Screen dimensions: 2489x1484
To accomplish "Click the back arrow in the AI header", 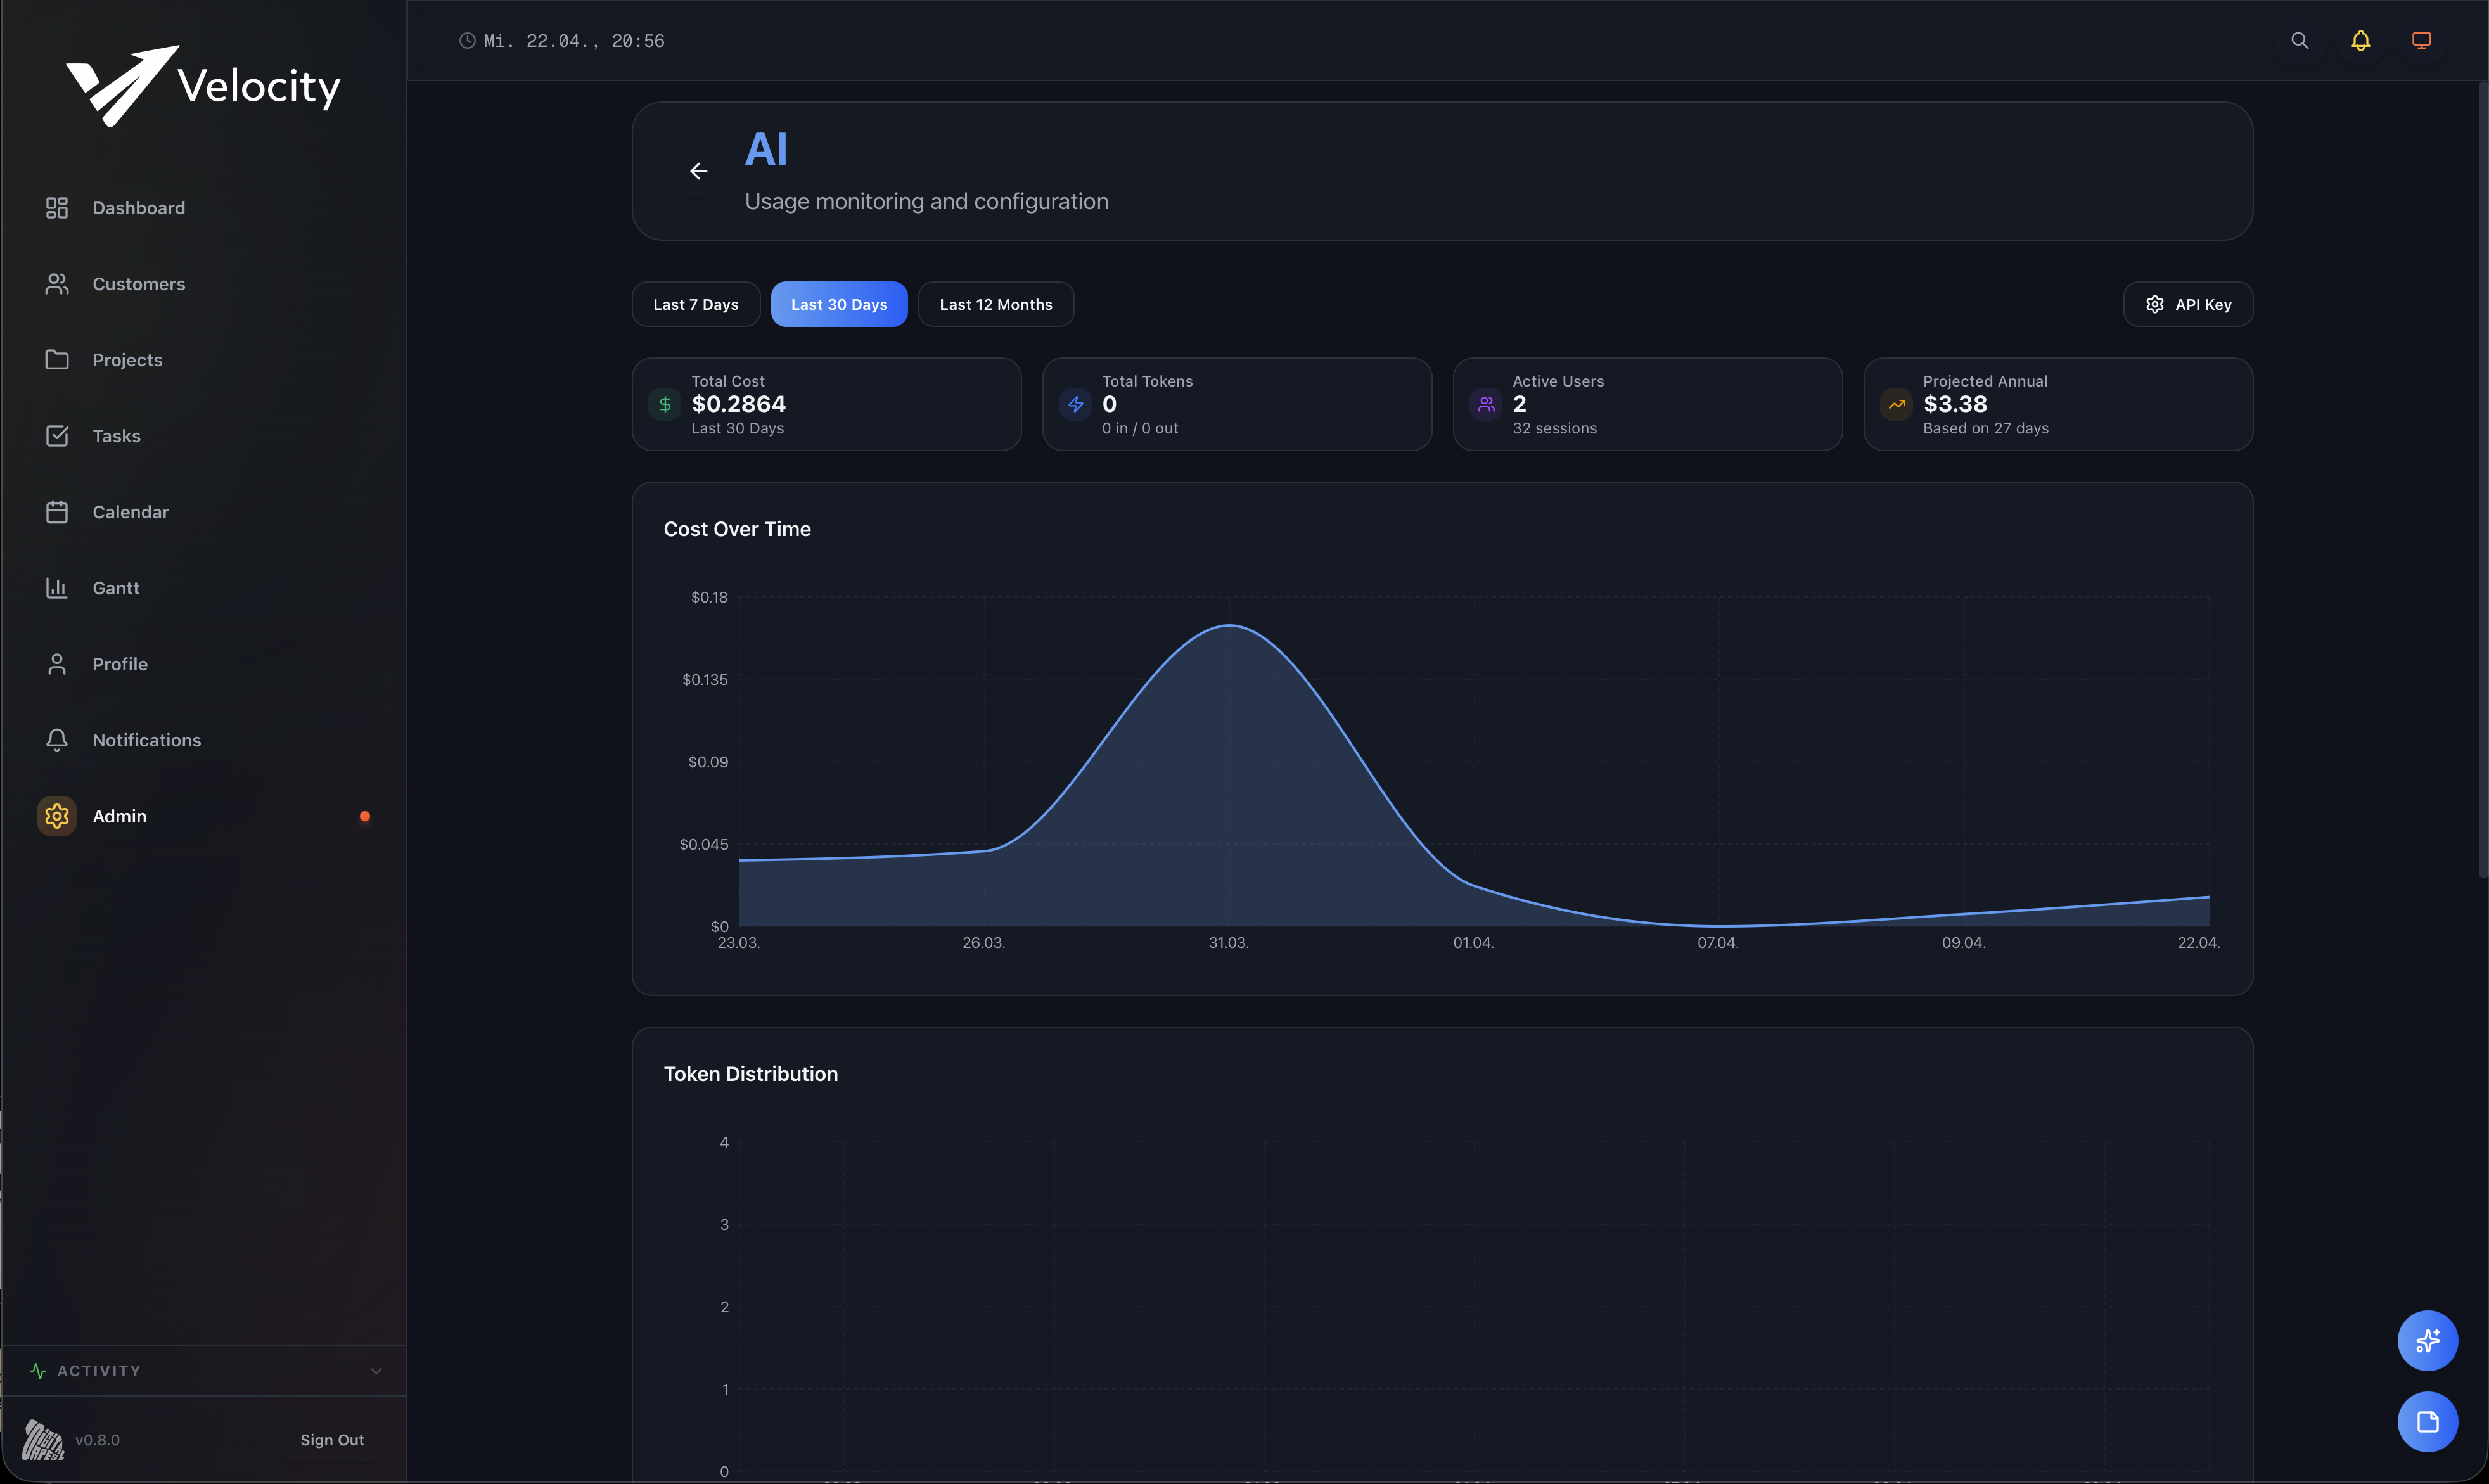I will [698, 171].
